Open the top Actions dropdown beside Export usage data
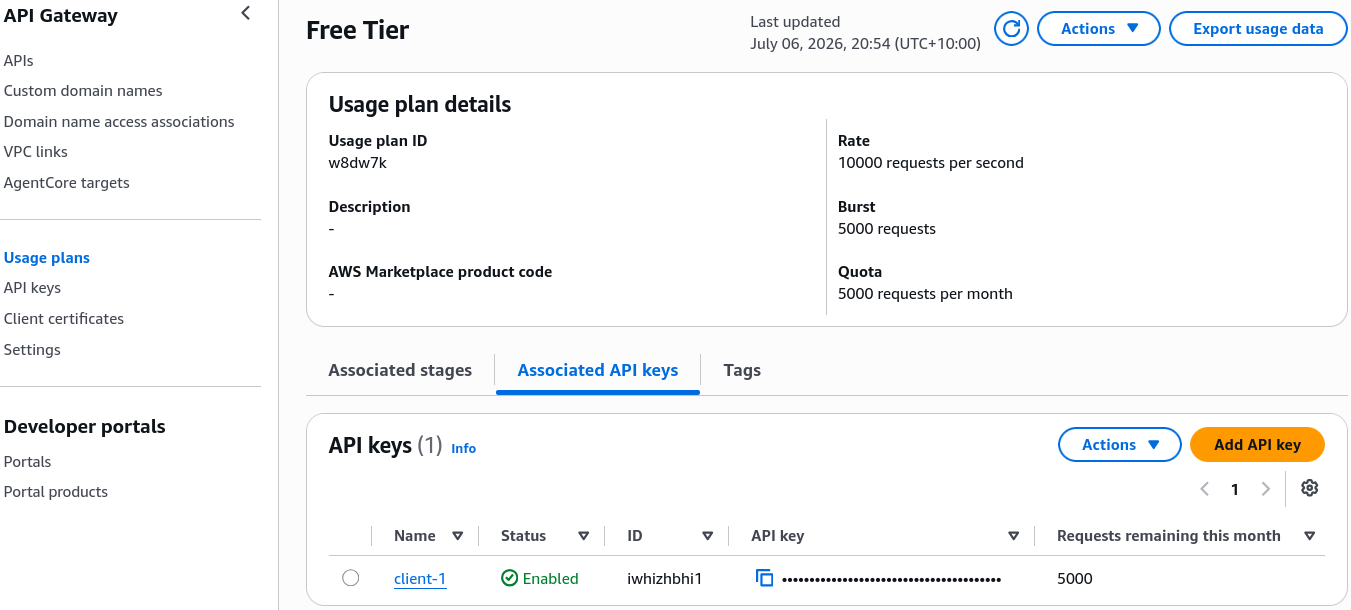This screenshot has height=610, width=1351. tap(1099, 29)
